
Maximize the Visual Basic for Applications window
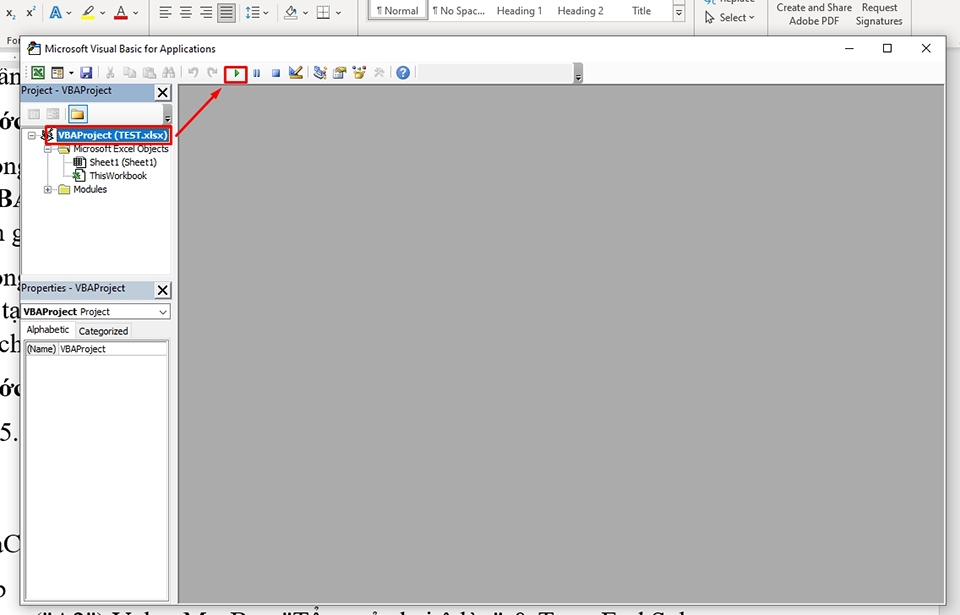click(x=887, y=48)
